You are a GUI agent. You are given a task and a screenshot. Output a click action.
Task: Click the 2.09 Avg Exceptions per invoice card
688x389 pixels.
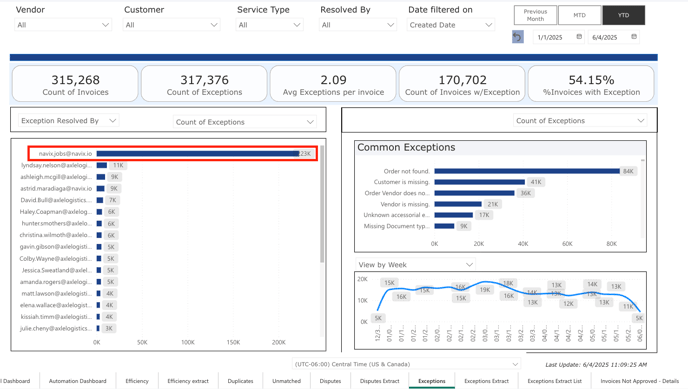[333, 84]
